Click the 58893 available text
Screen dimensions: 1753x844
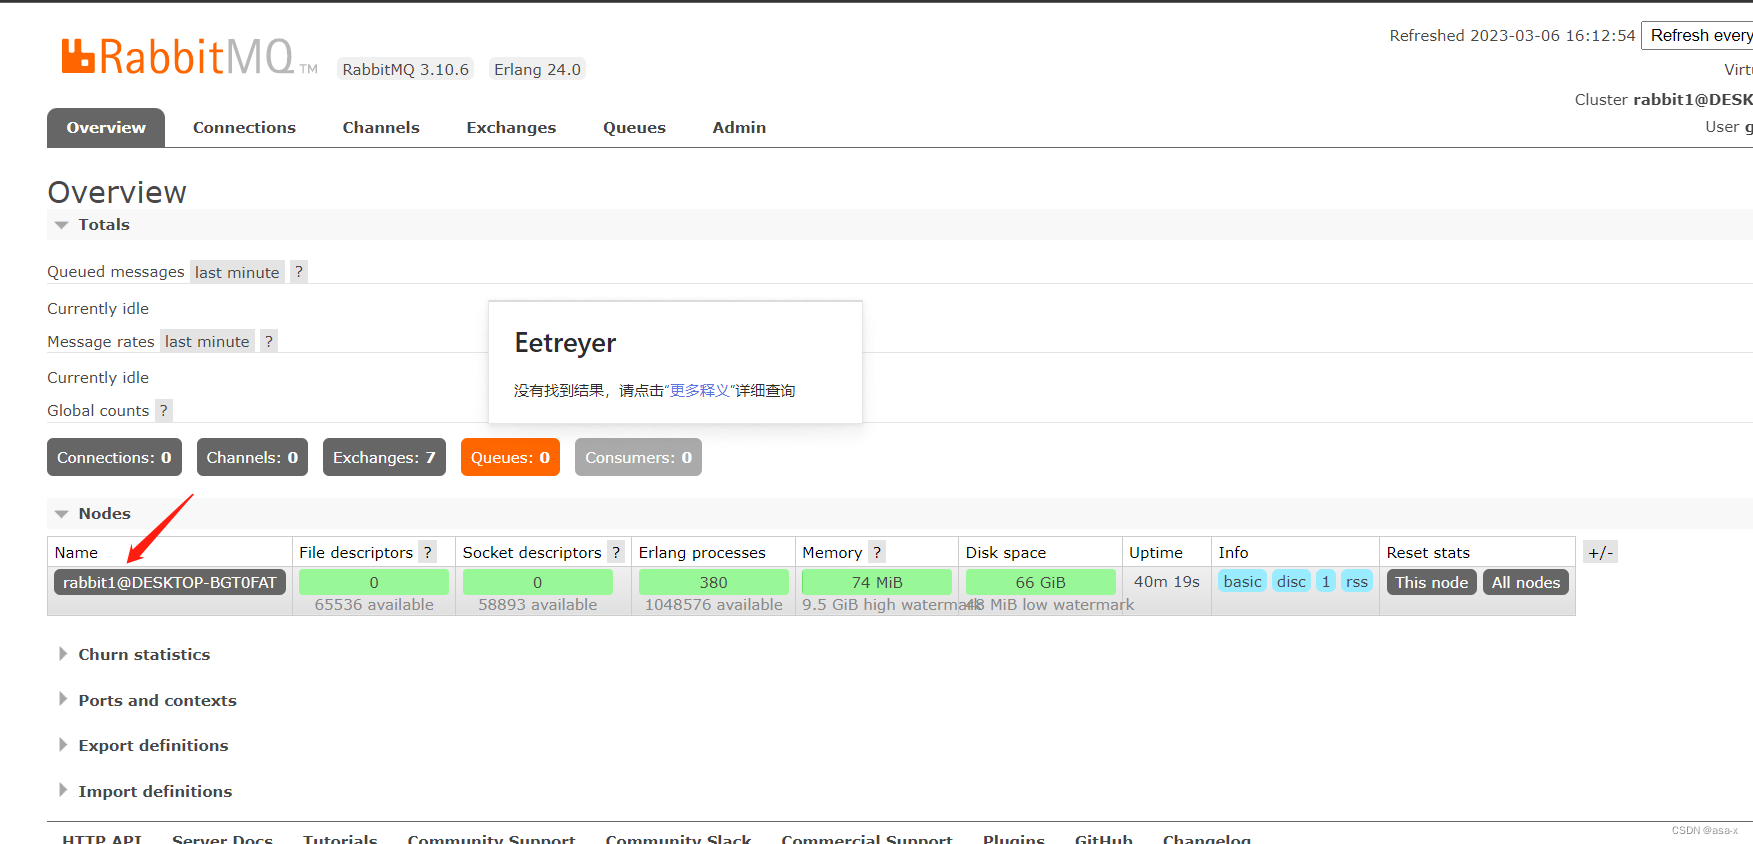coord(537,604)
